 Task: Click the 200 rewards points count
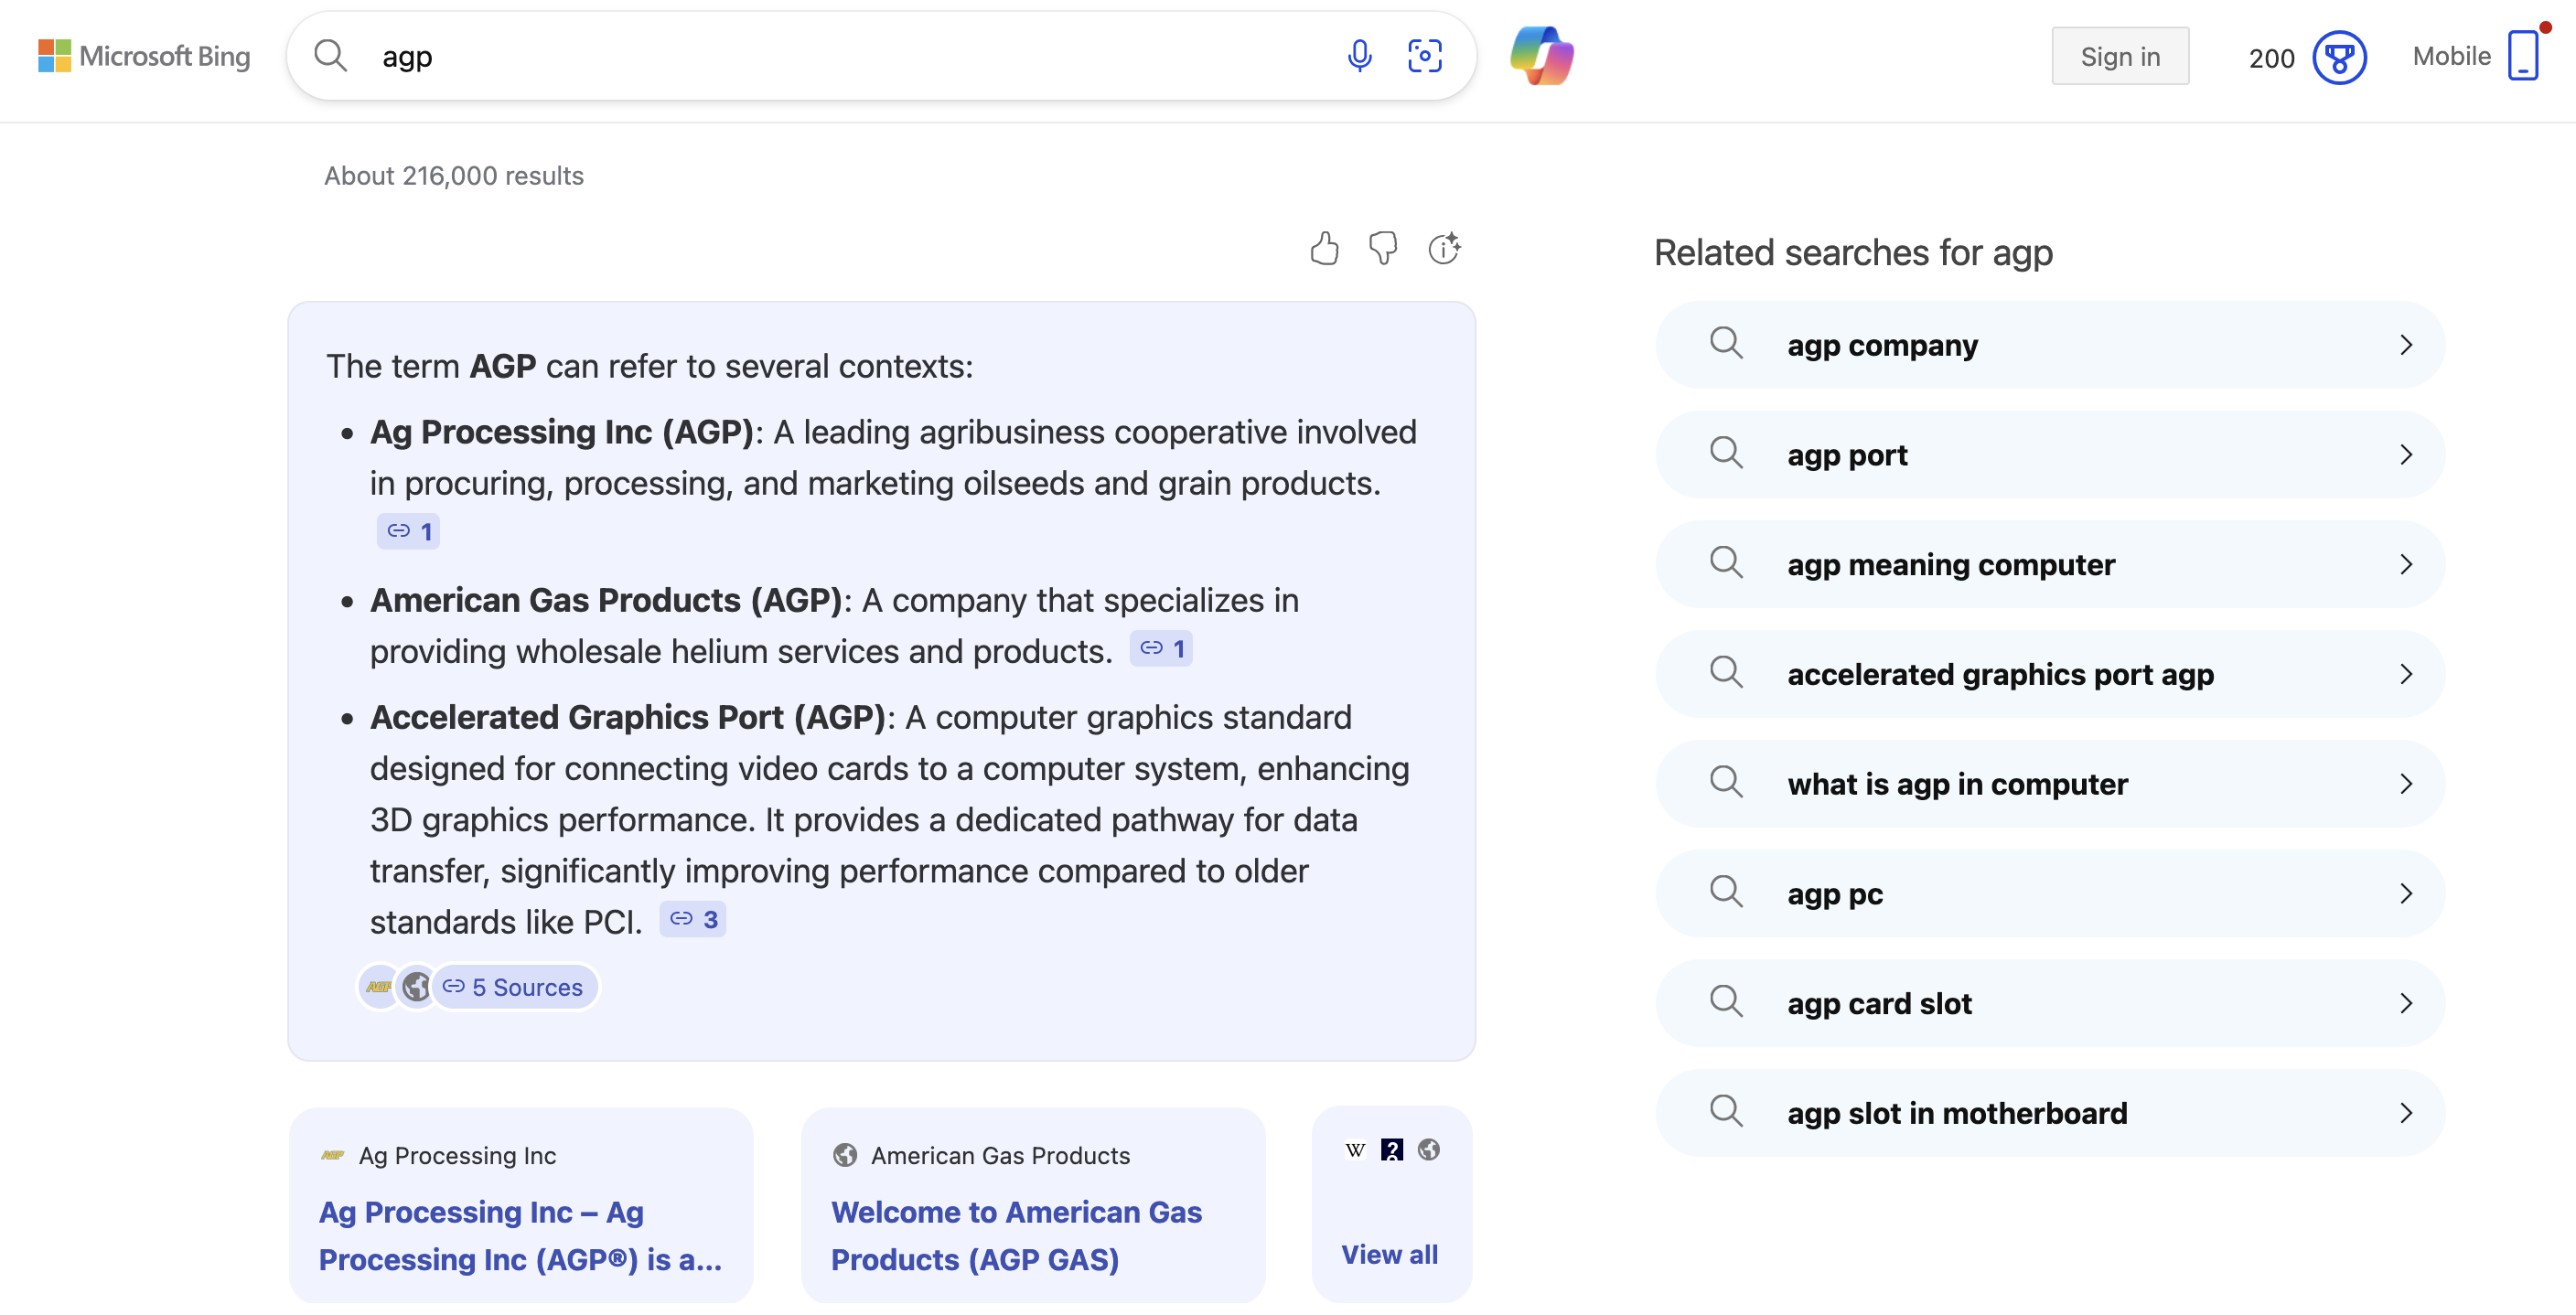2271,58
